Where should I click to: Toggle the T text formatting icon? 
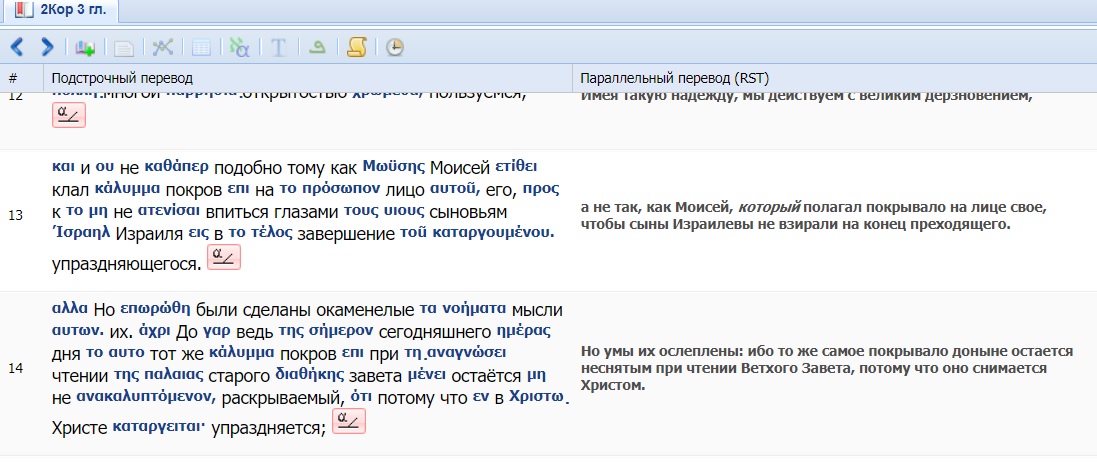pos(279,47)
